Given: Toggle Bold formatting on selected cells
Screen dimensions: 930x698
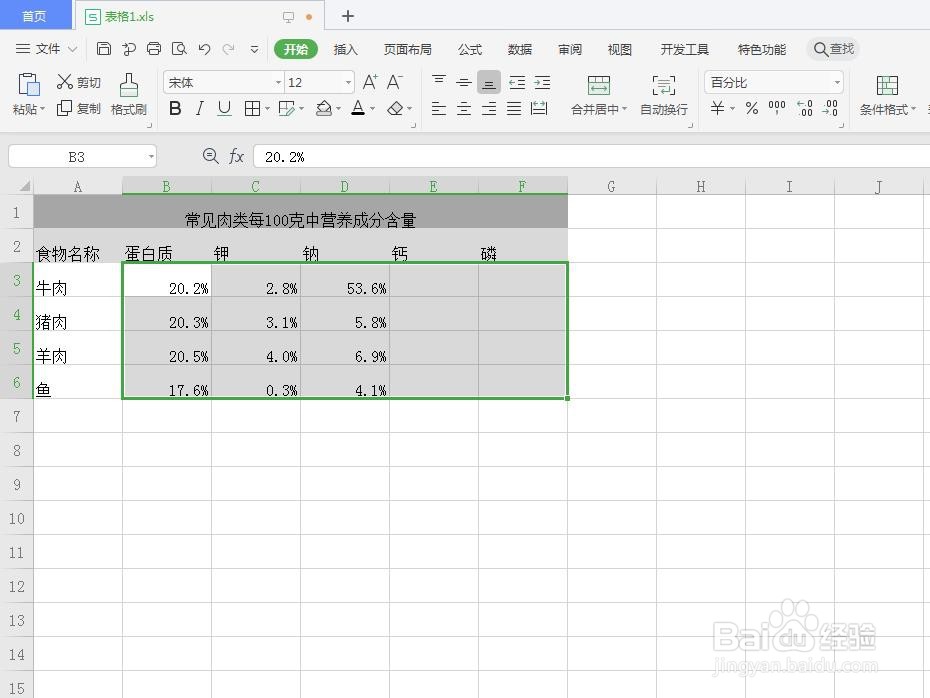Looking at the screenshot, I should pyautogui.click(x=175, y=107).
